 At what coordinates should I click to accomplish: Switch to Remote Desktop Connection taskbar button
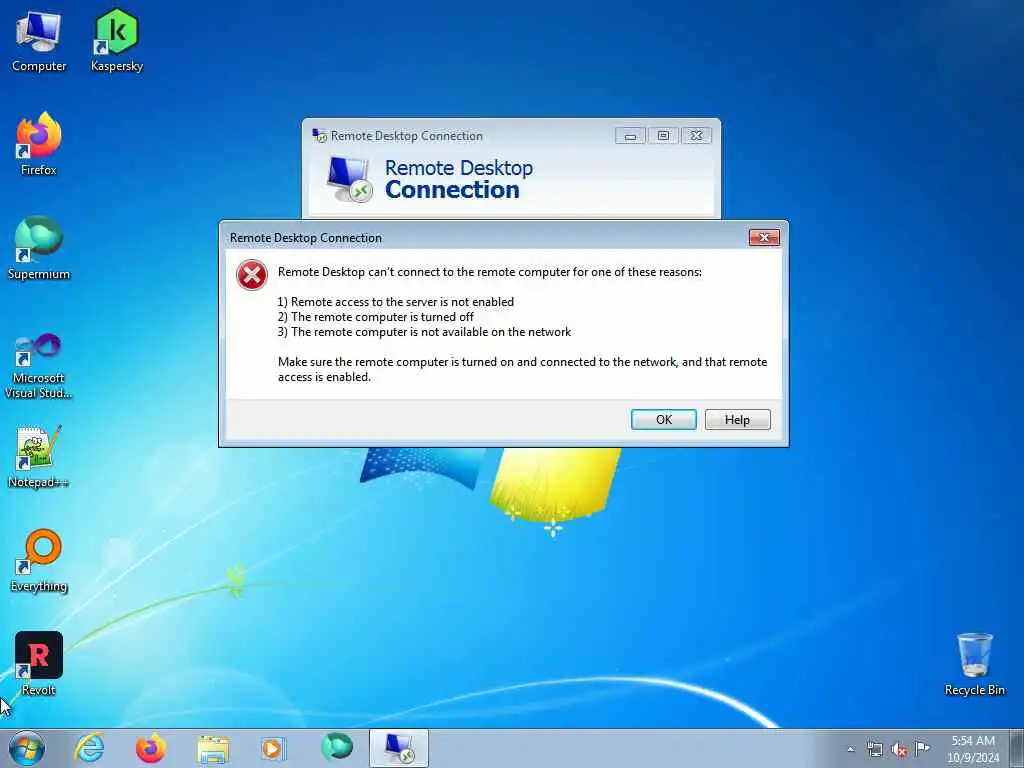[399, 748]
